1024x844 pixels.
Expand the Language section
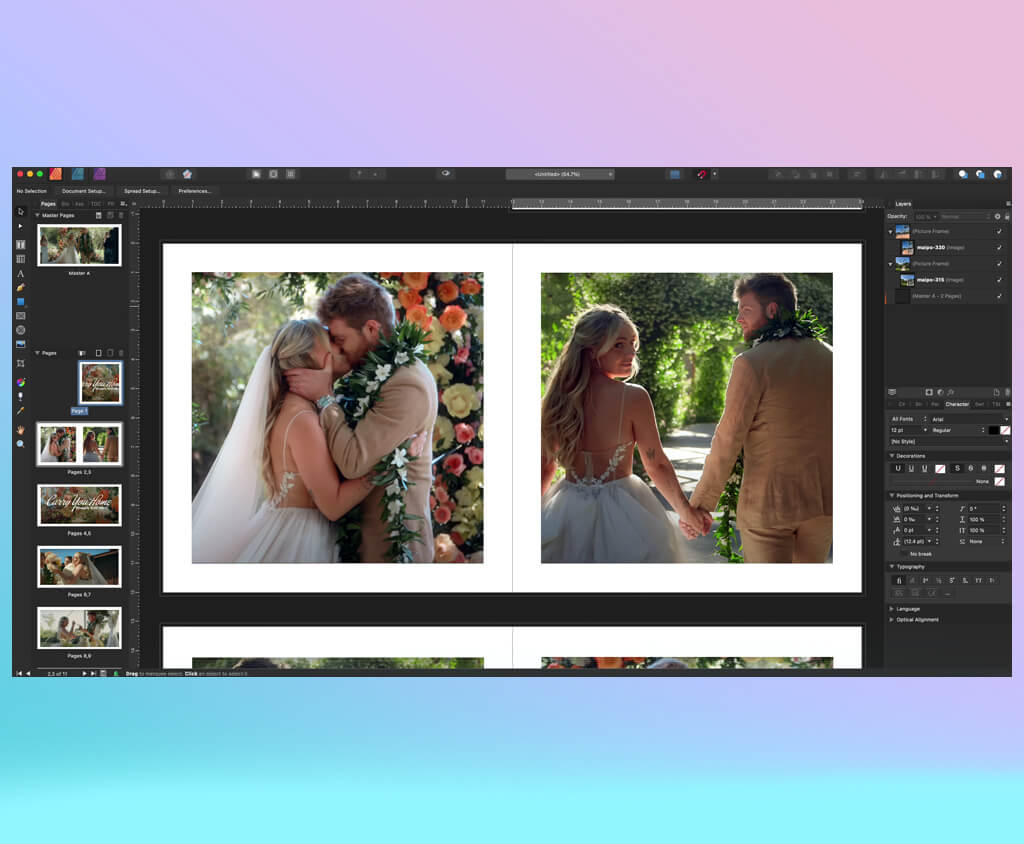[x=891, y=609]
